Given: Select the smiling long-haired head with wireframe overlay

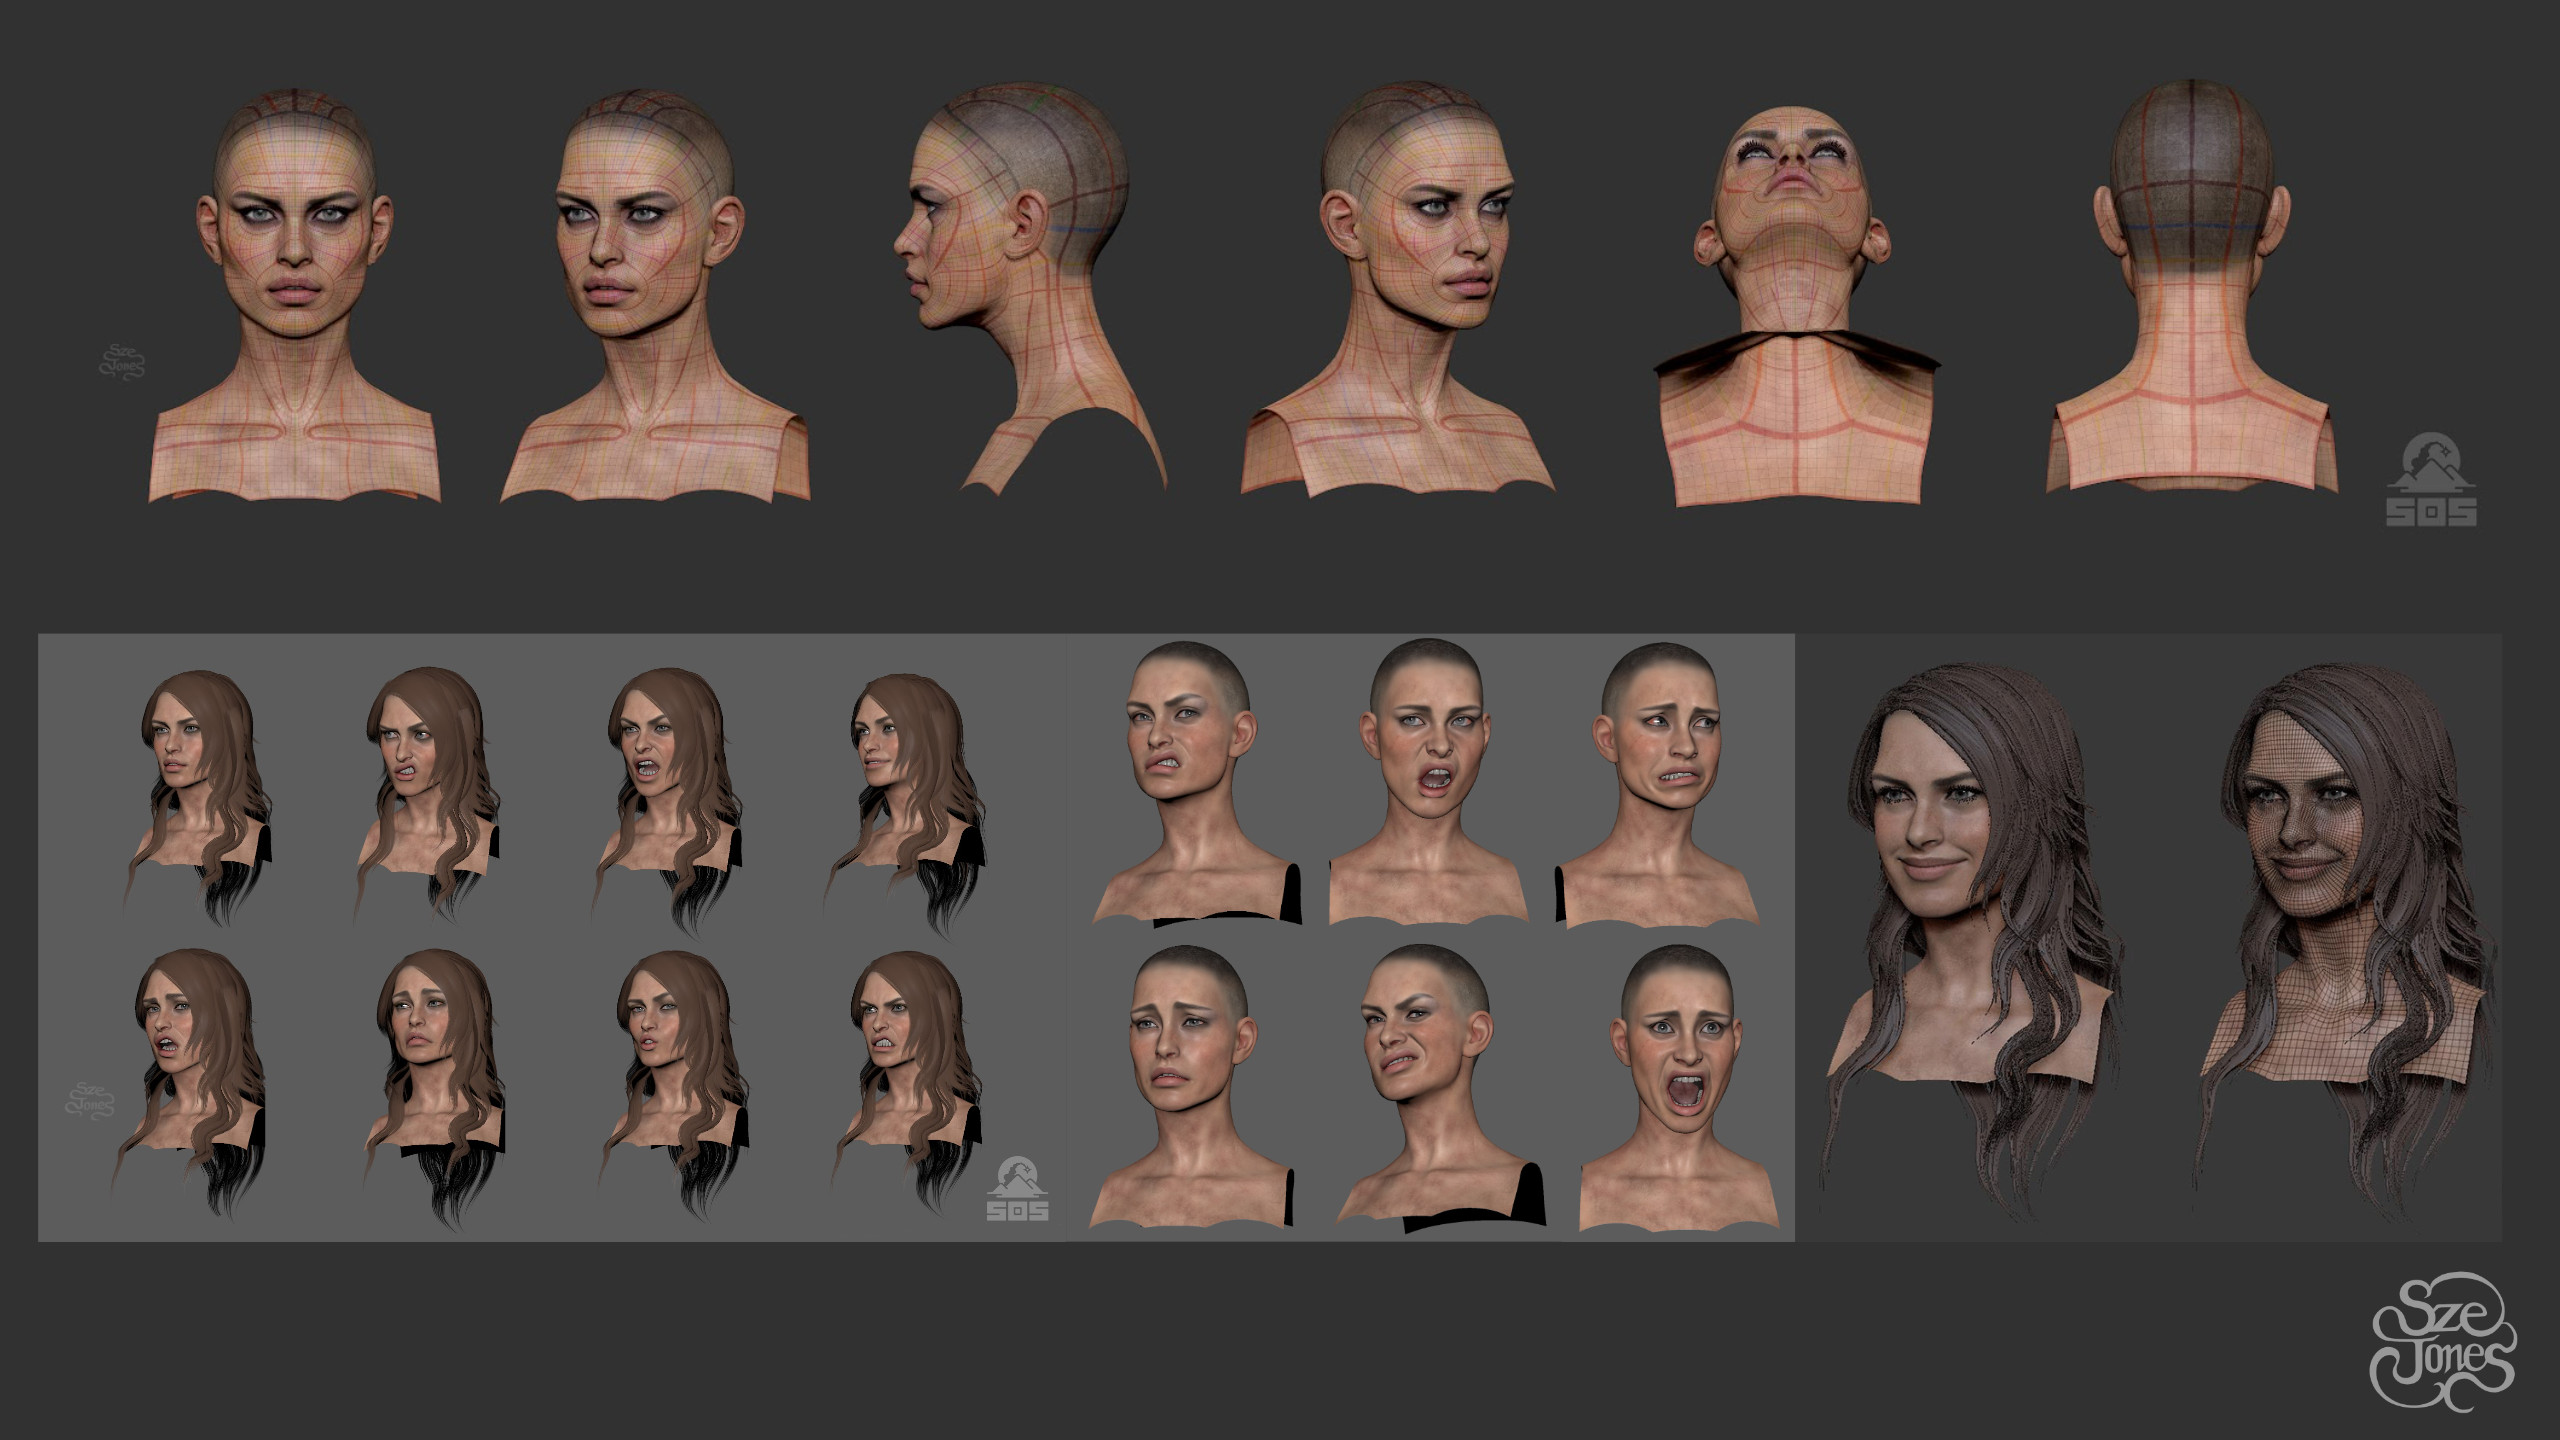Looking at the screenshot, I should point(2343,940).
